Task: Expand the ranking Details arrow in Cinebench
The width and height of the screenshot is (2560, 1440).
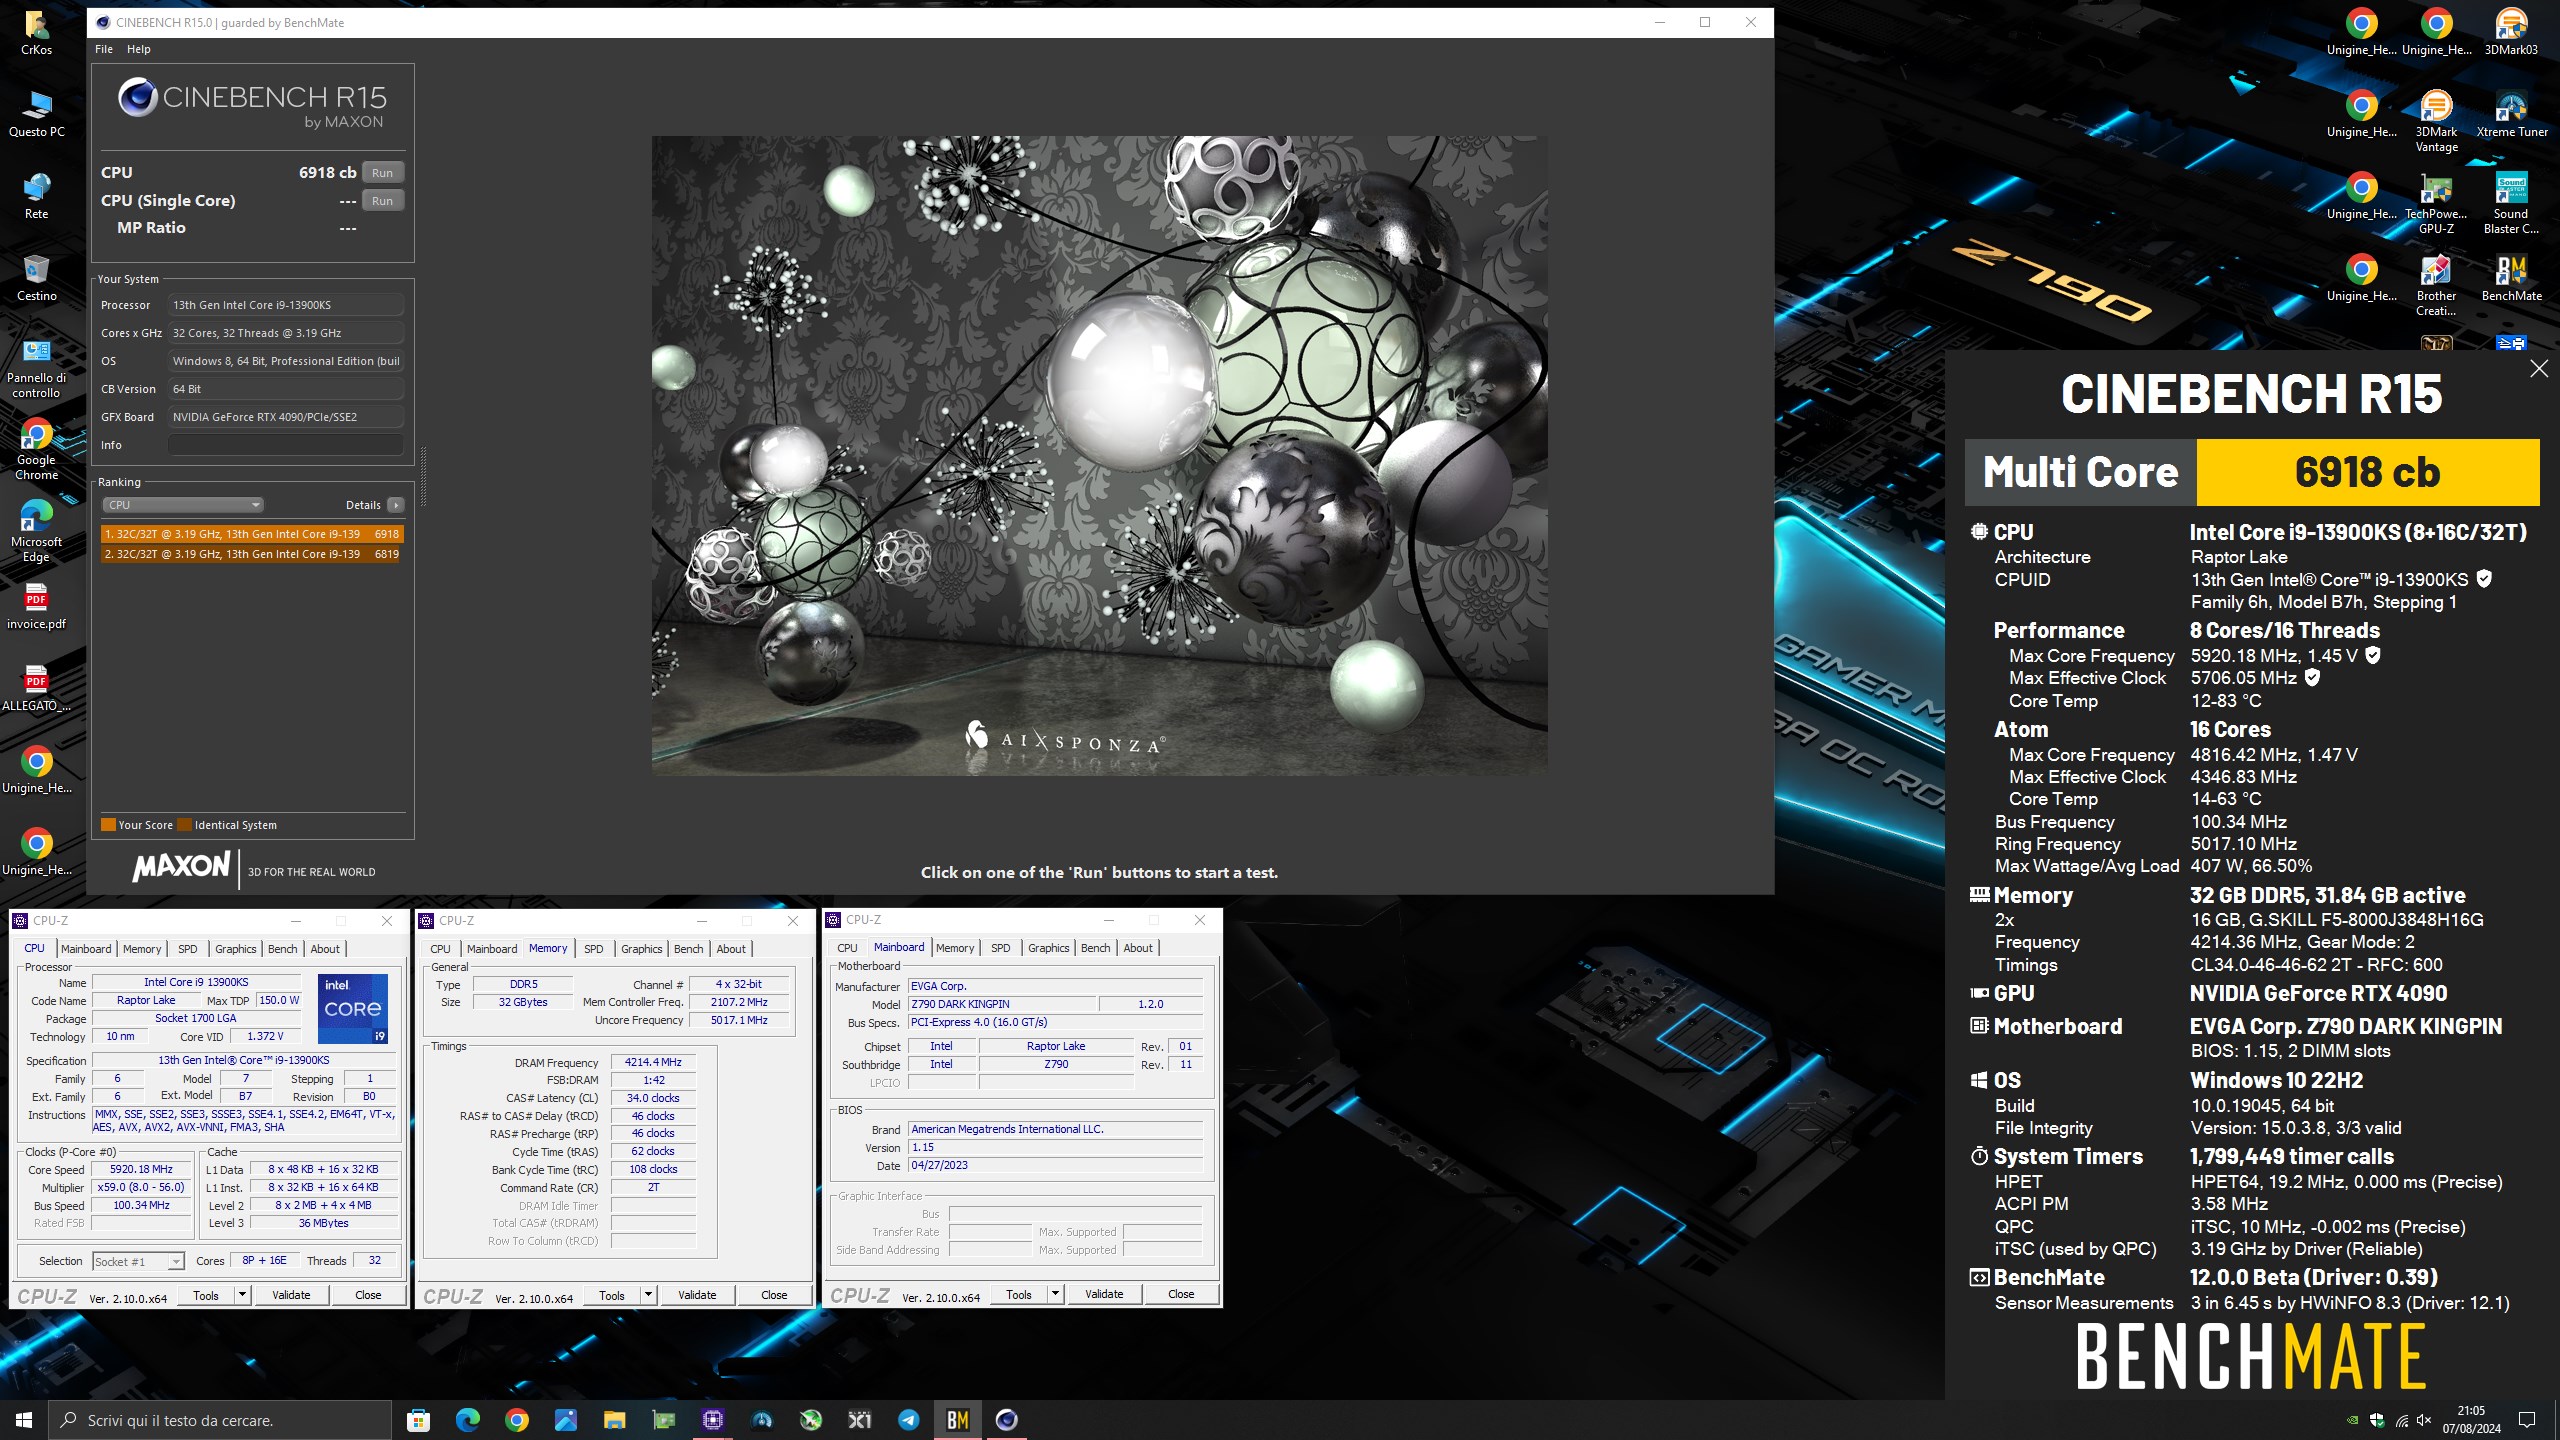Action: [x=396, y=505]
